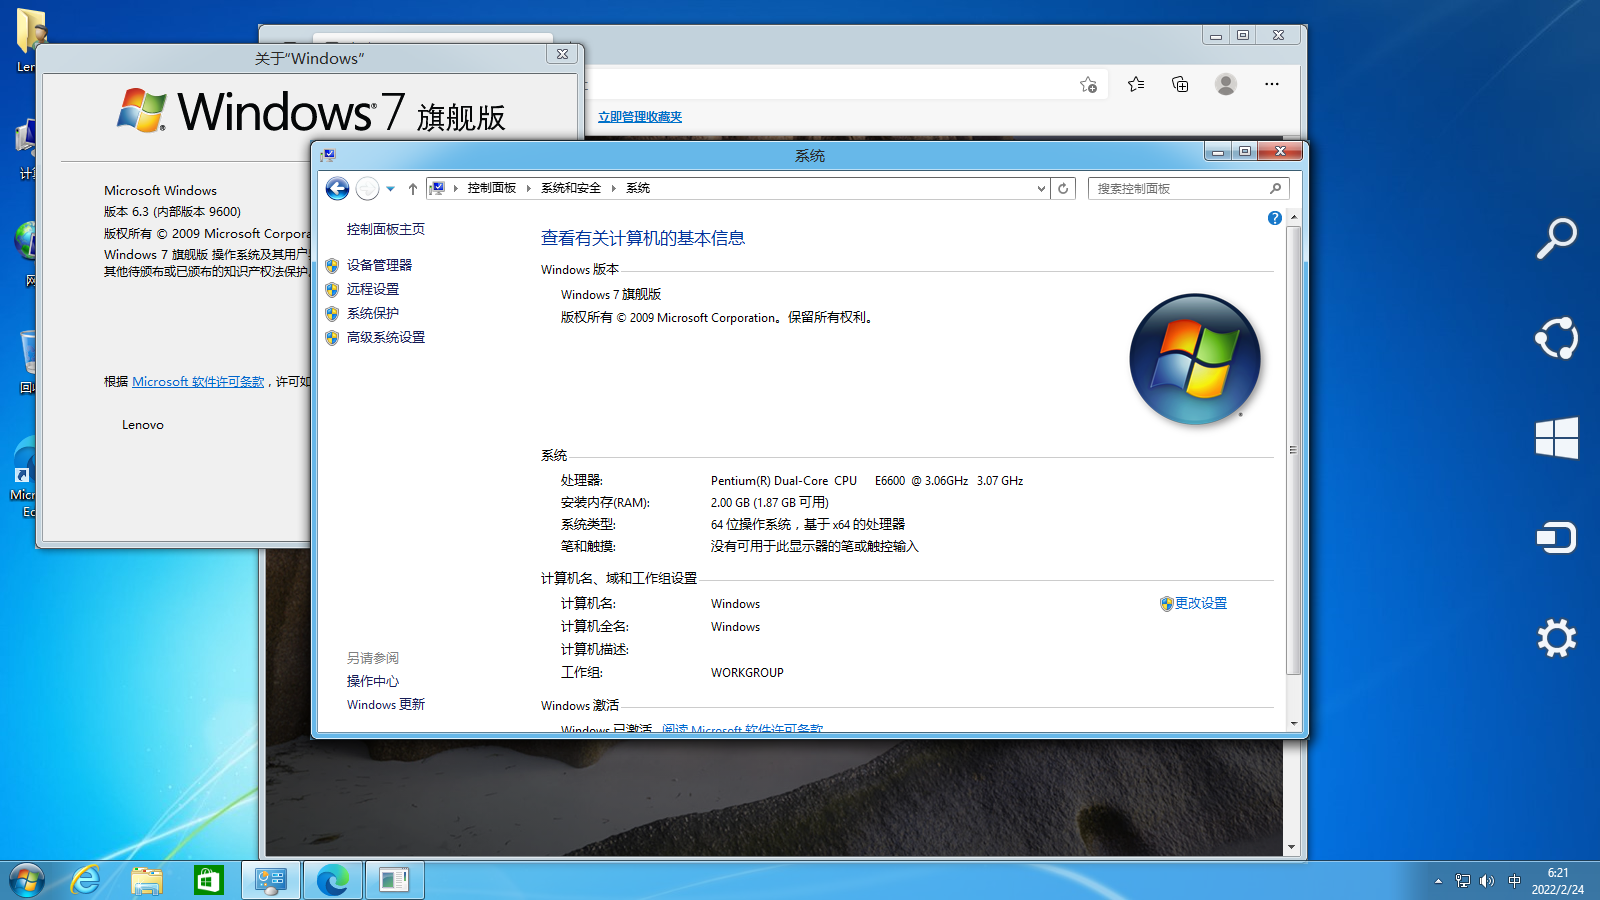Click the search magnifier in control panel search box
This screenshot has width=1600, height=900.
[x=1275, y=188]
